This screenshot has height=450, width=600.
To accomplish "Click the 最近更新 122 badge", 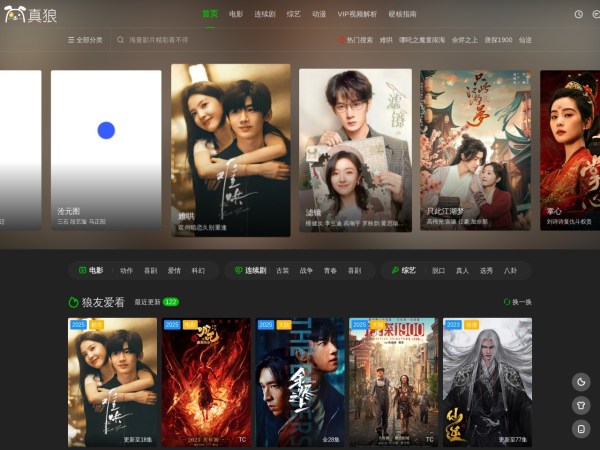I will pyautogui.click(x=171, y=301).
